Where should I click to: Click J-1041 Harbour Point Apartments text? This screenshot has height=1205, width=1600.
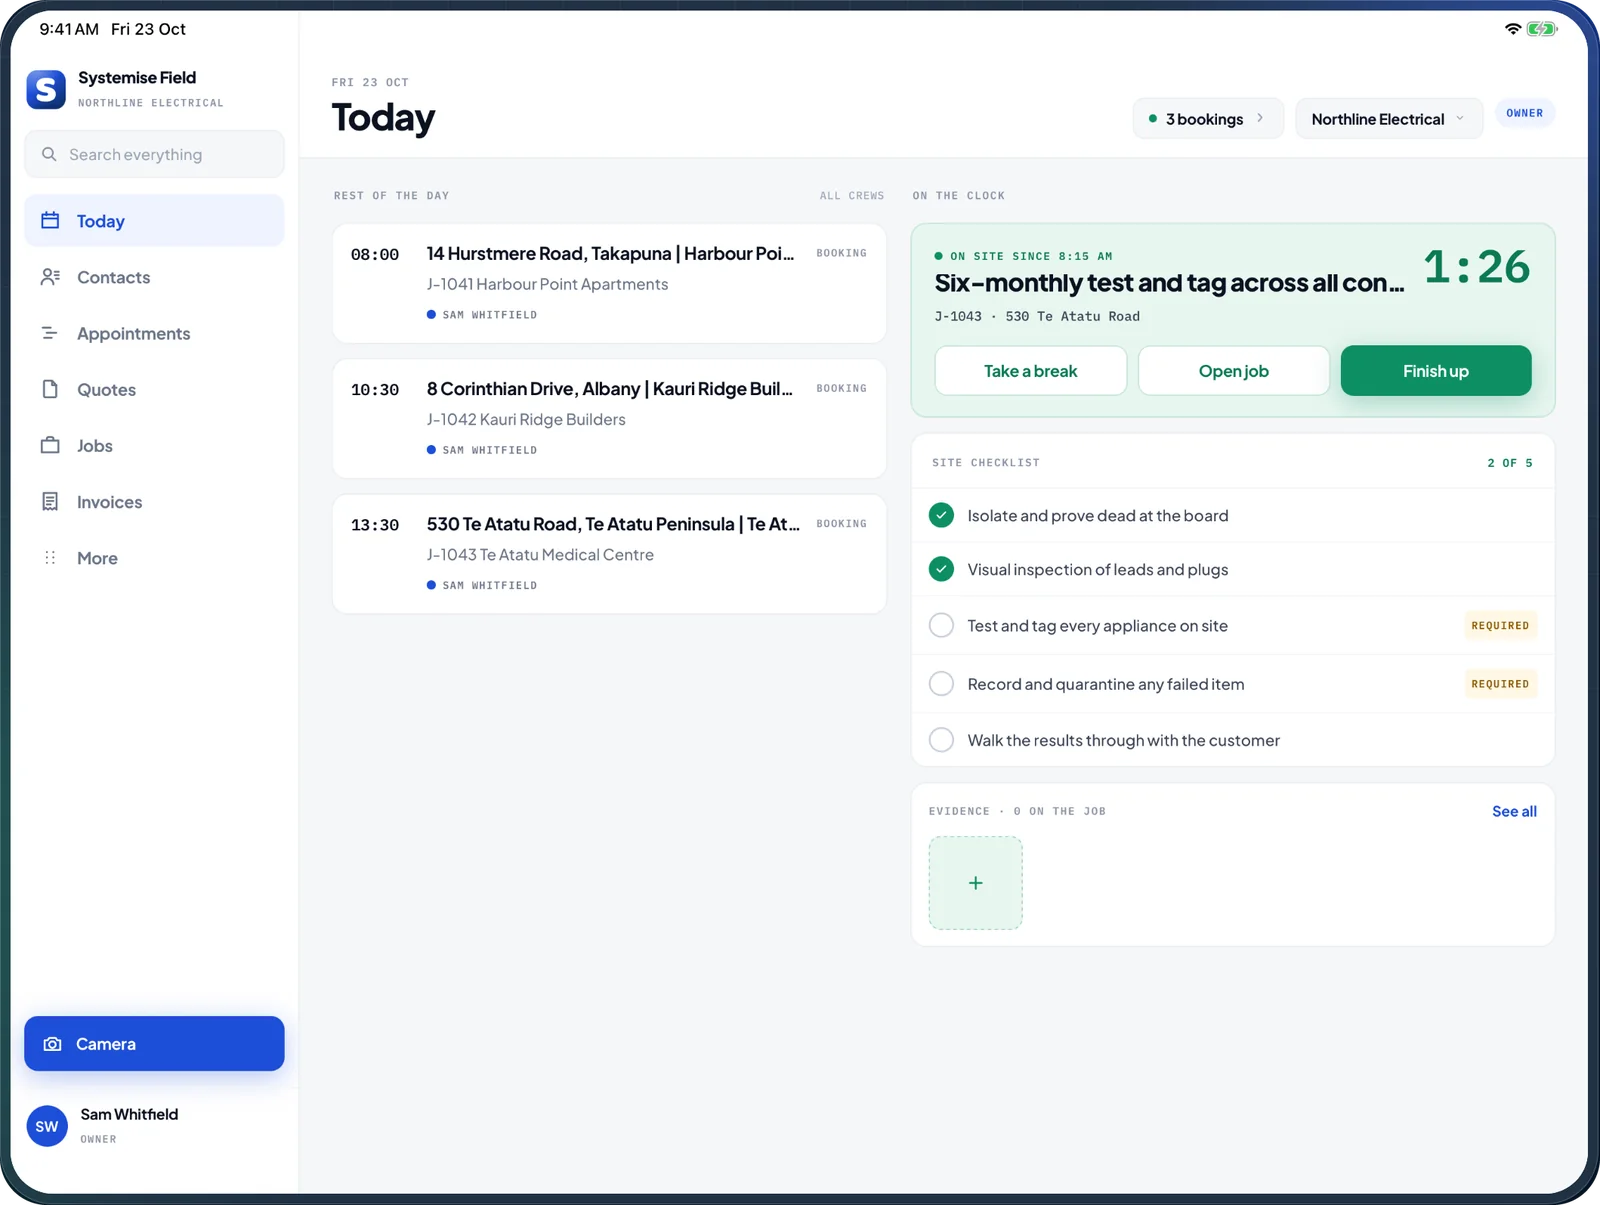pyautogui.click(x=547, y=284)
